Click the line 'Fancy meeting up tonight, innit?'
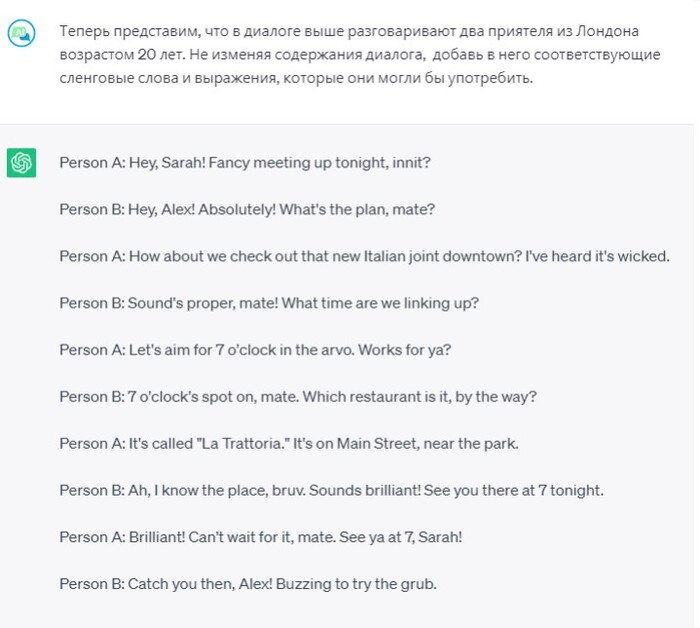This screenshot has height=628, width=700. click(245, 162)
